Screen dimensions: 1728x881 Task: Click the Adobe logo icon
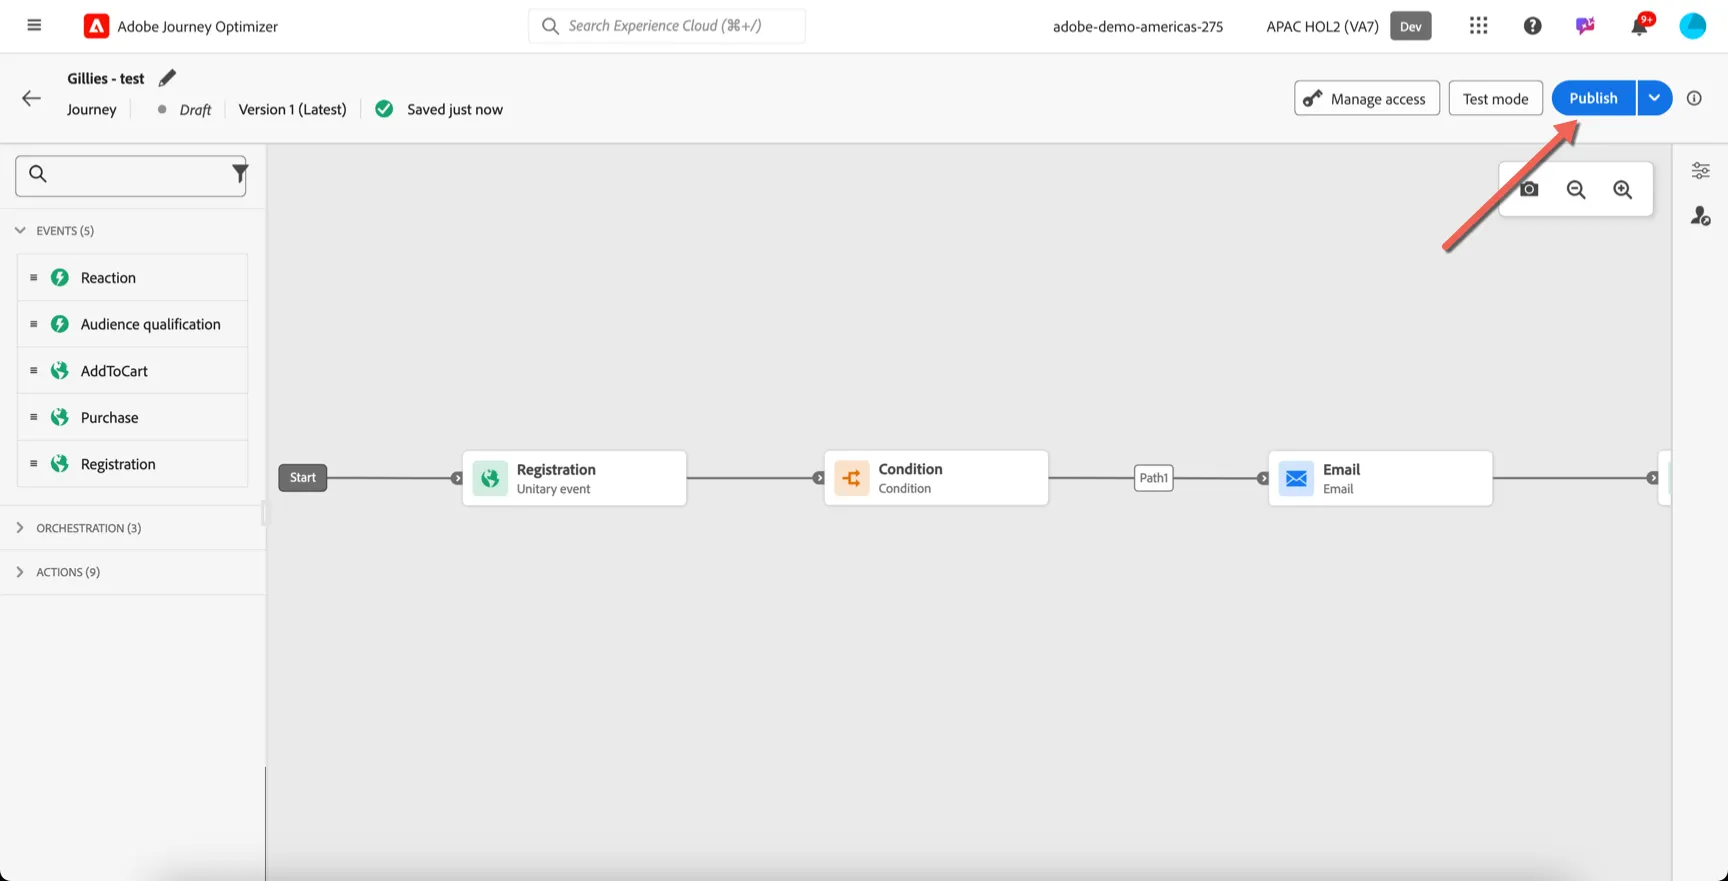[96, 26]
